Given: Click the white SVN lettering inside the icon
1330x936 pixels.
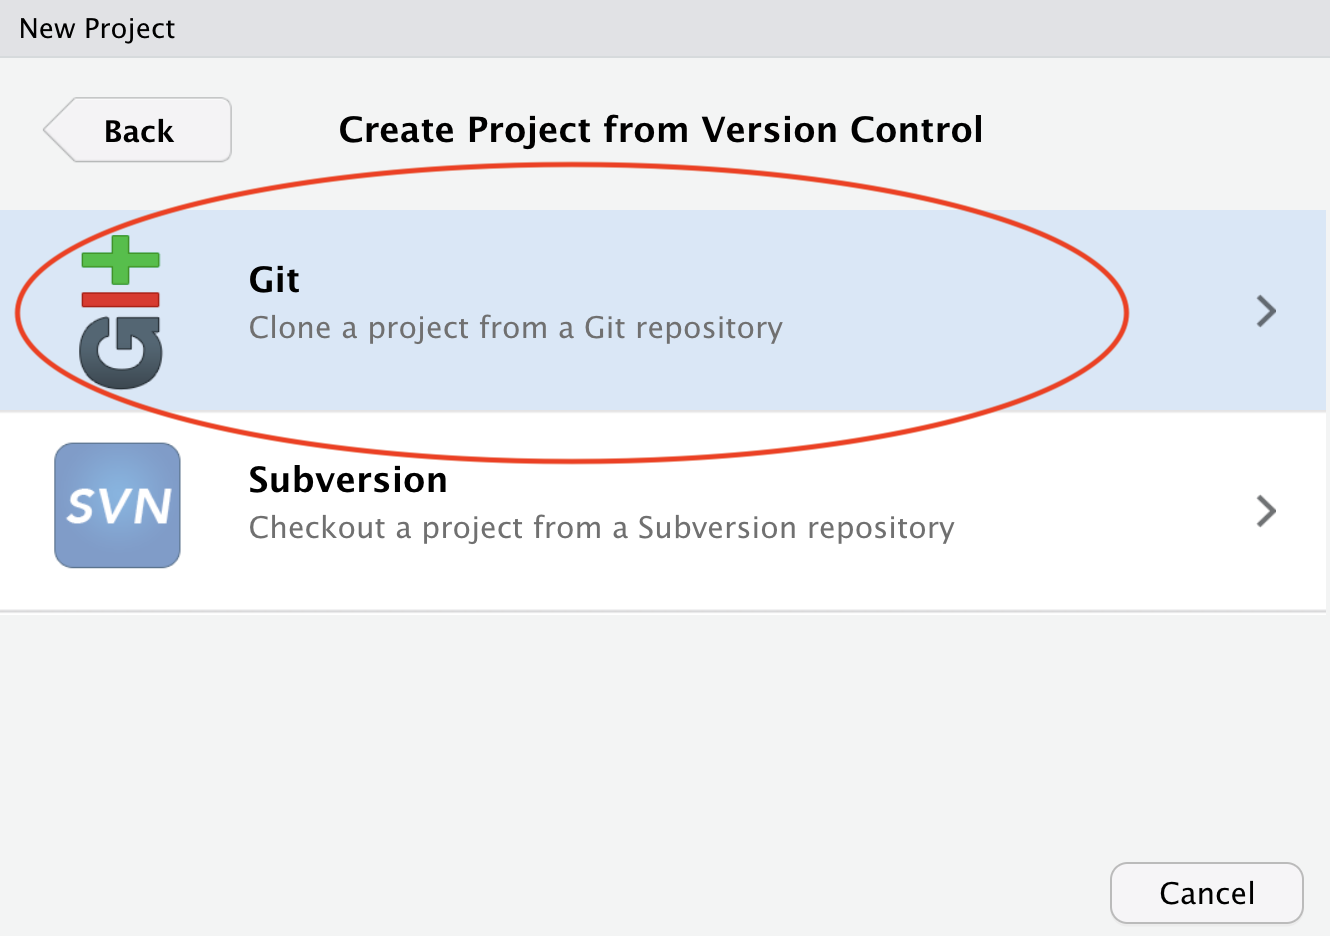Looking at the screenshot, I should 118,506.
